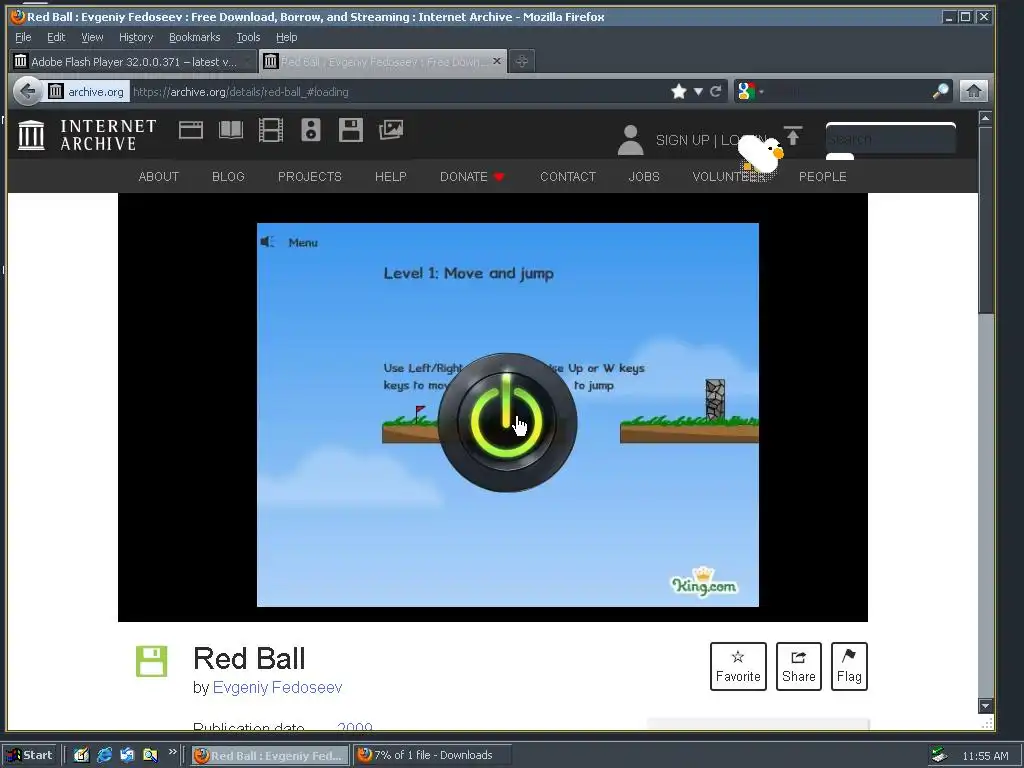Open the game Menu
Screen dimensions: 1024x768
point(303,242)
